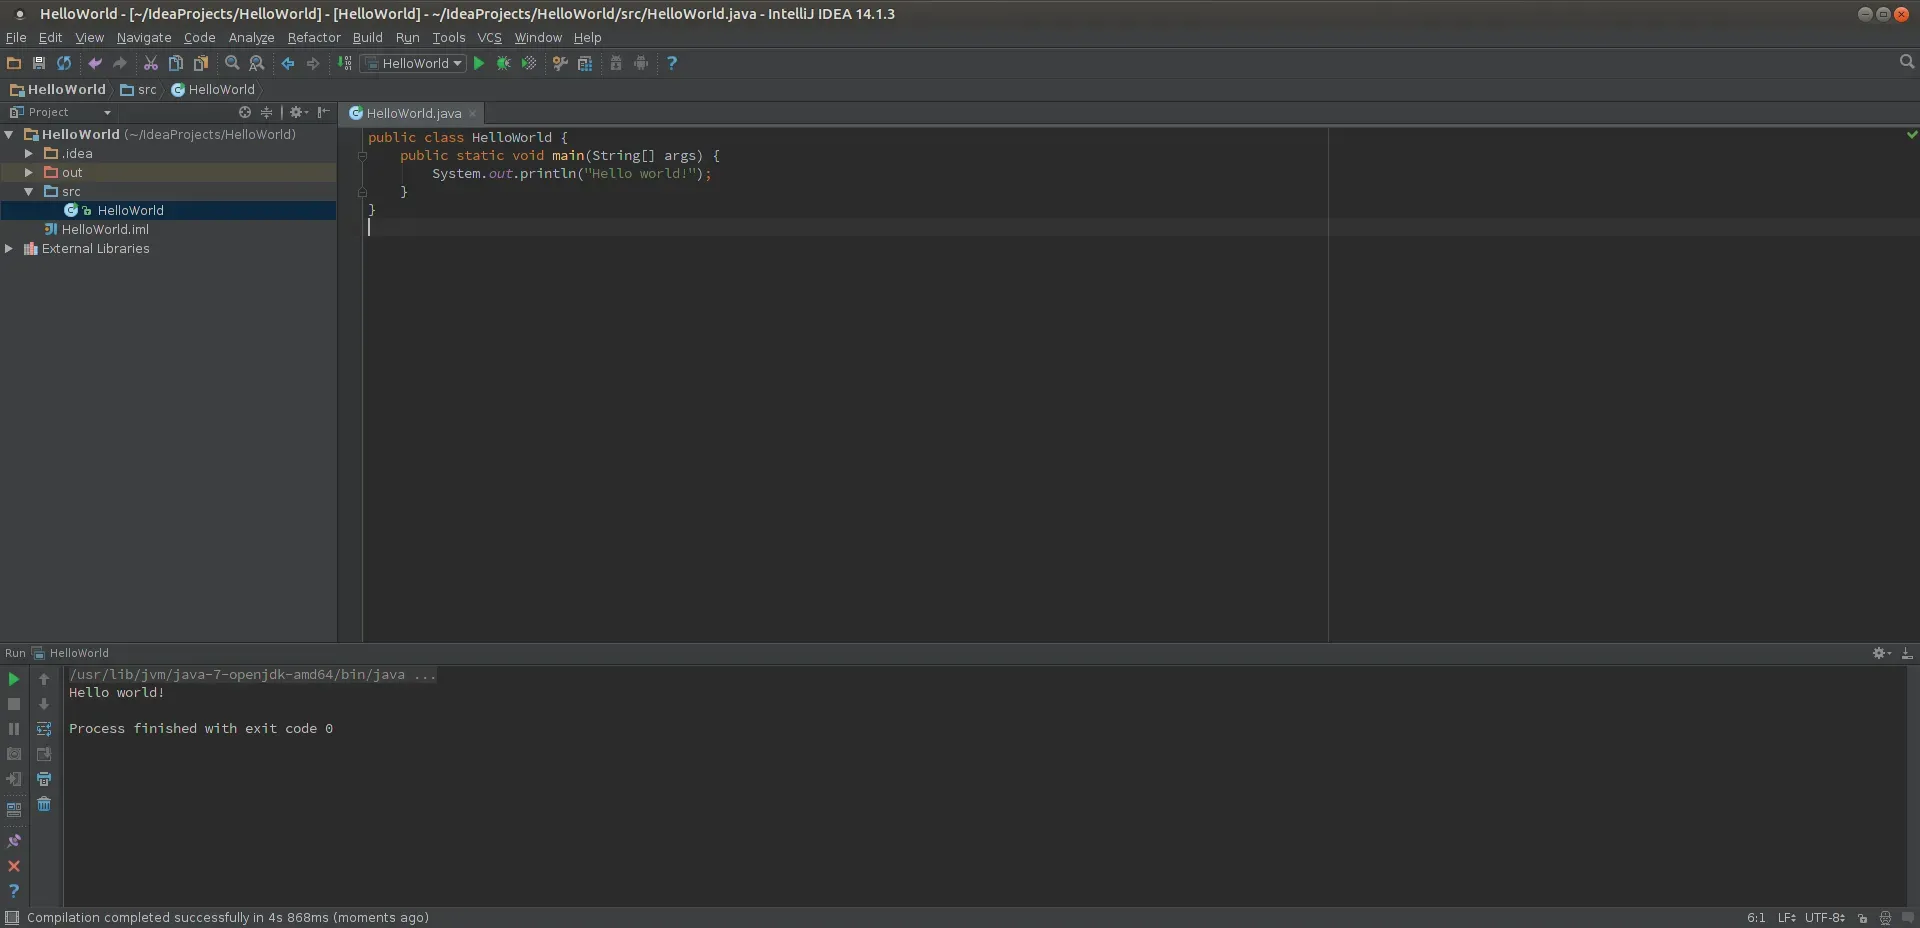Screen dimensions: 1920x928
Task: Navigate back with the blue left arrow
Action: pos(288,63)
